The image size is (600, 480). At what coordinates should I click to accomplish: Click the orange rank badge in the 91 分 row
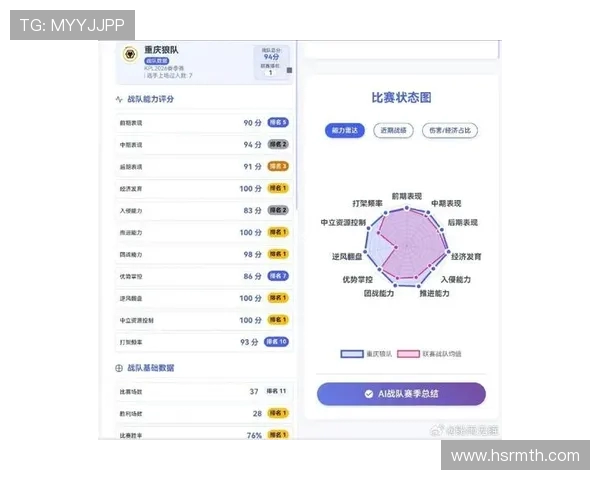(278, 166)
